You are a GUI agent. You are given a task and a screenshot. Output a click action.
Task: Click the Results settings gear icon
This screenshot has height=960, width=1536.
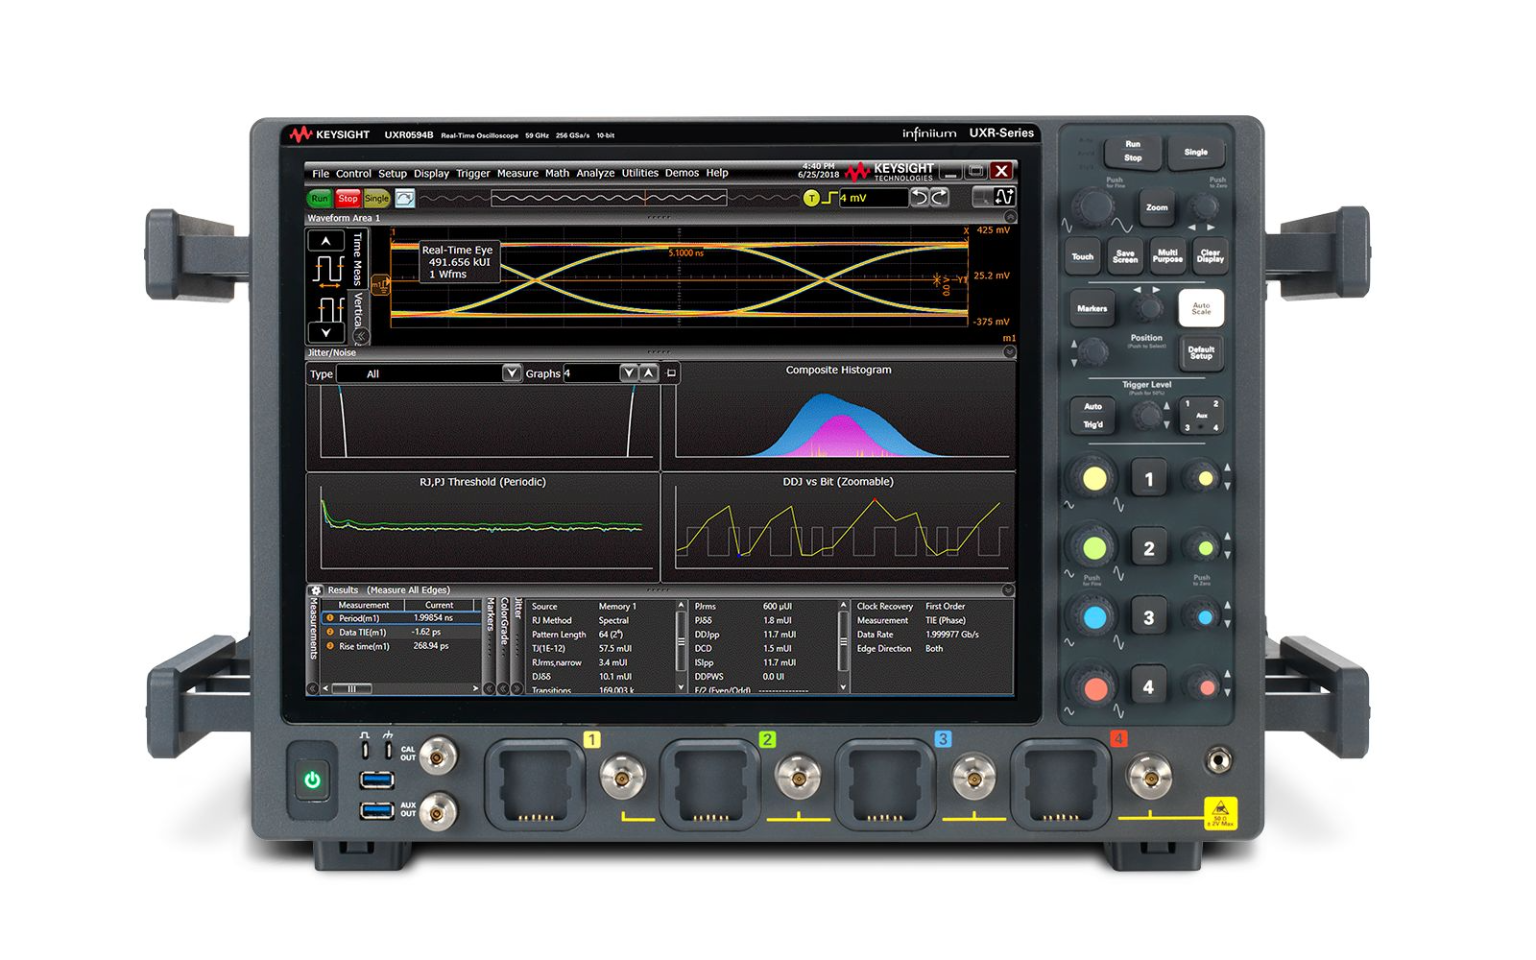click(316, 591)
